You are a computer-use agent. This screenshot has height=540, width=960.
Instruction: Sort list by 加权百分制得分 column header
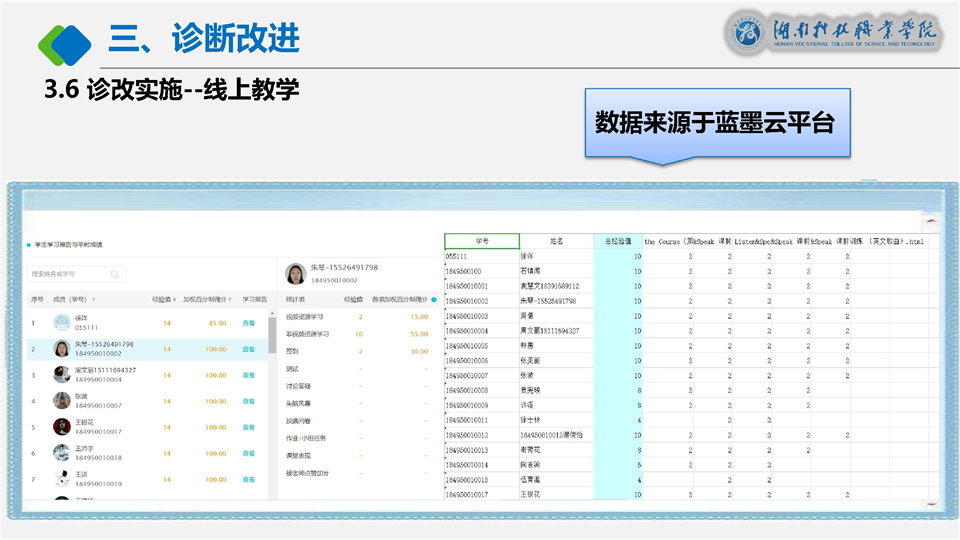[205, 299]
